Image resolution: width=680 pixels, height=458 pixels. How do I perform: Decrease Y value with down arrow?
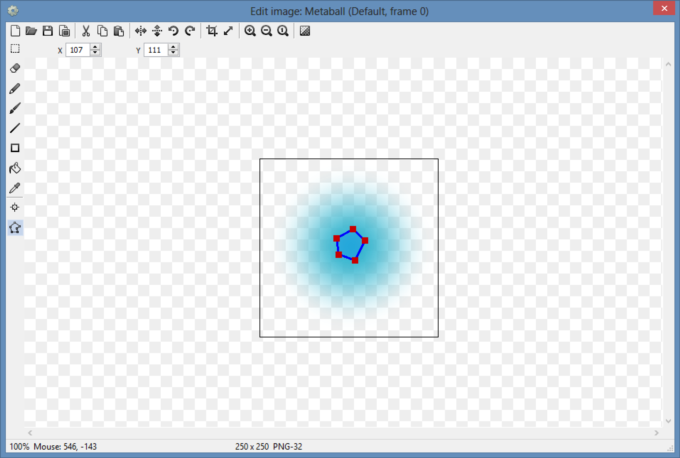(173, 53)
